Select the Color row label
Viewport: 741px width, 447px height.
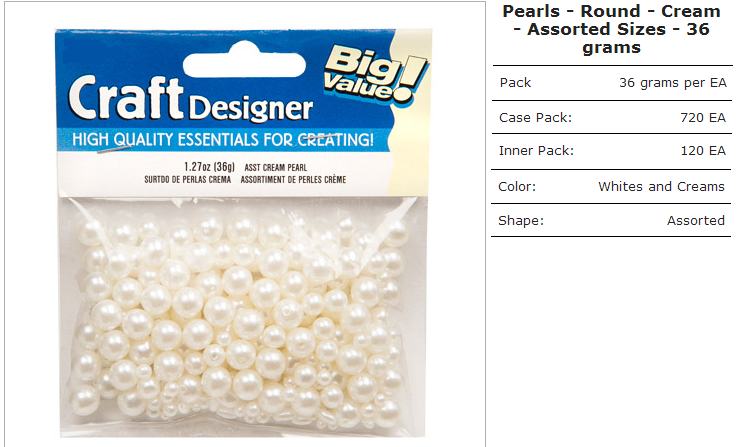(x=517, y=187)
